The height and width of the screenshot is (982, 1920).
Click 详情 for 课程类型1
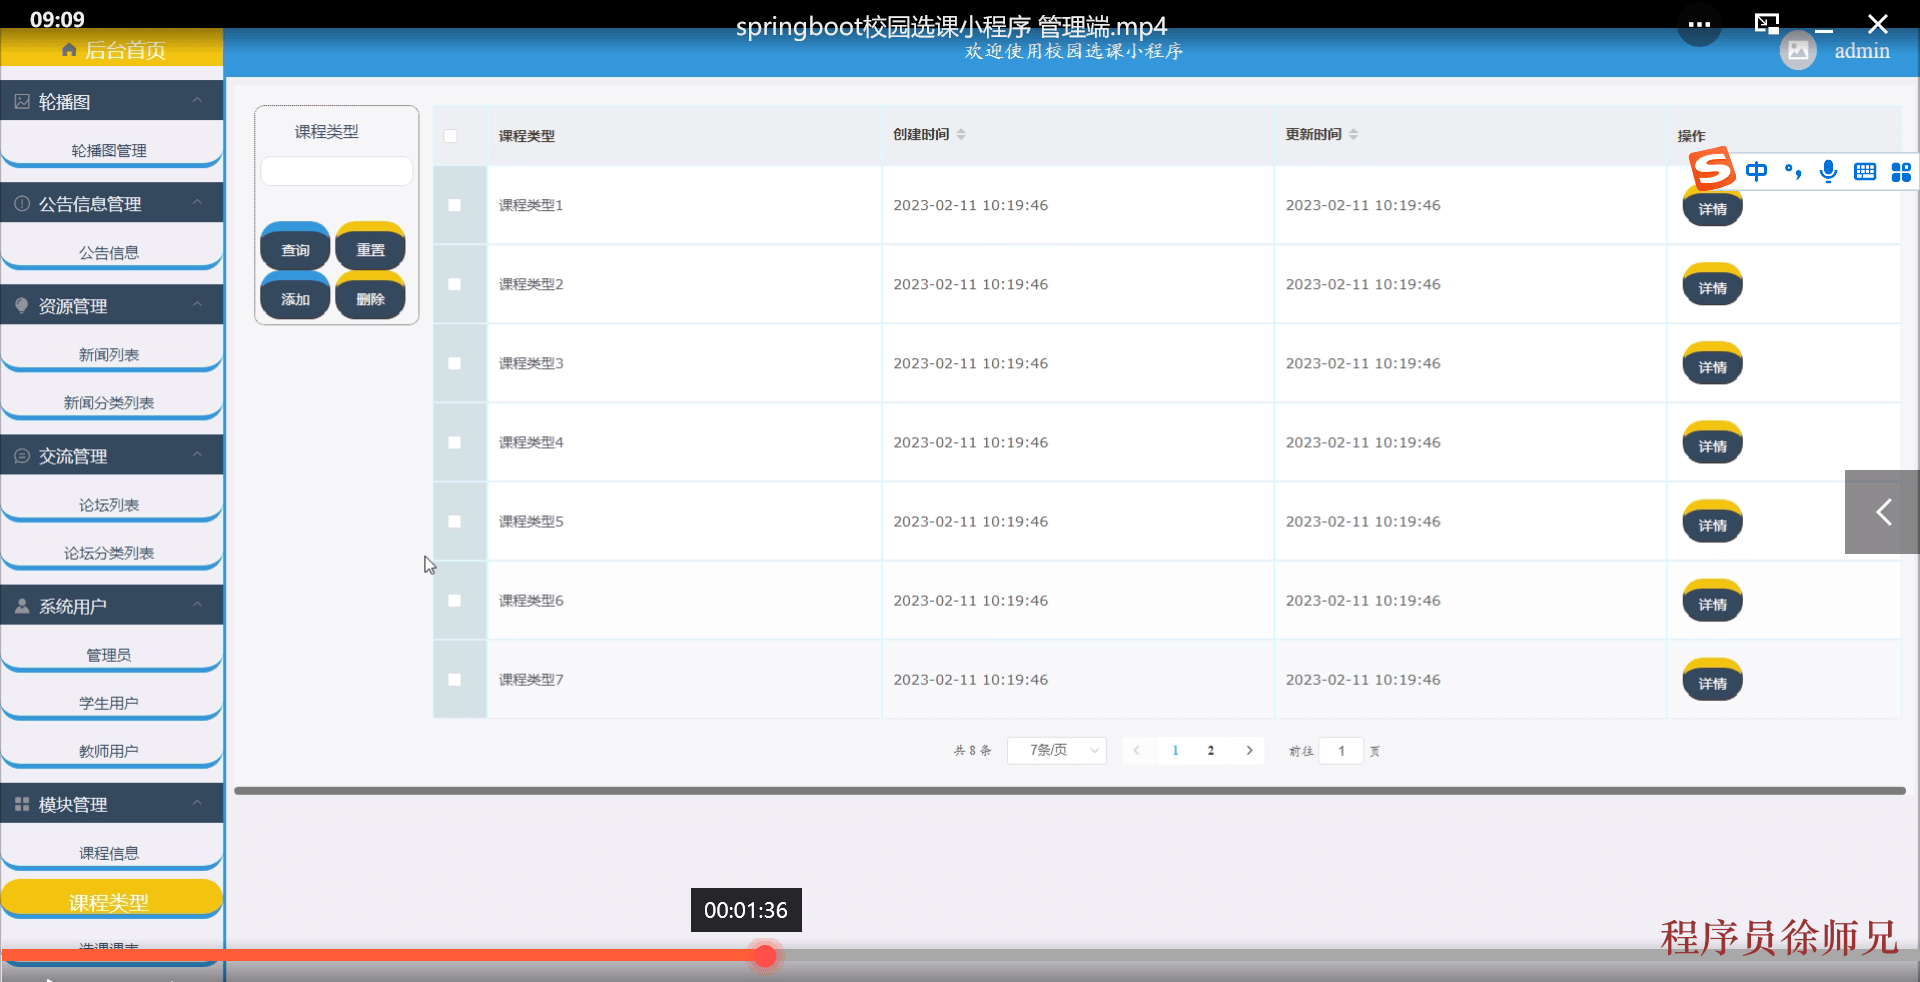[1711, 209]
